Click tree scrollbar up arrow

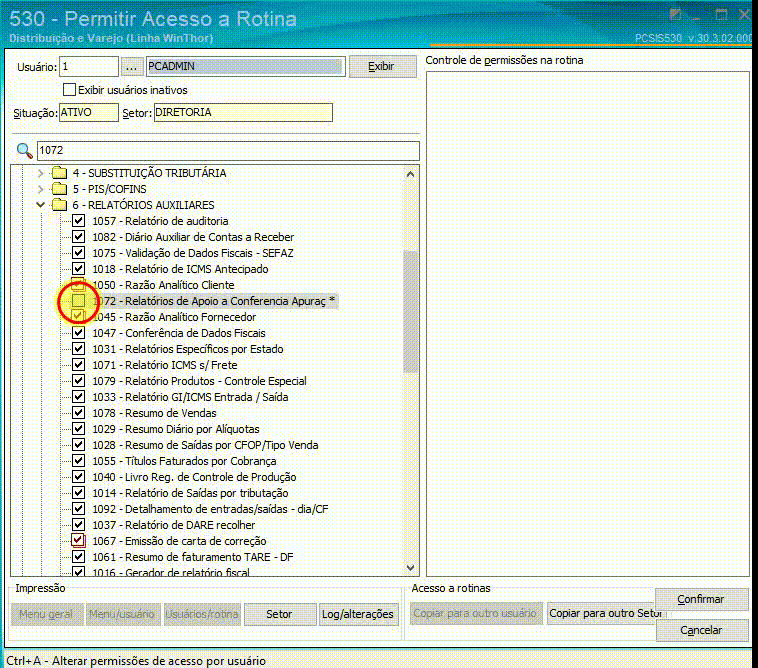[410, 174]
